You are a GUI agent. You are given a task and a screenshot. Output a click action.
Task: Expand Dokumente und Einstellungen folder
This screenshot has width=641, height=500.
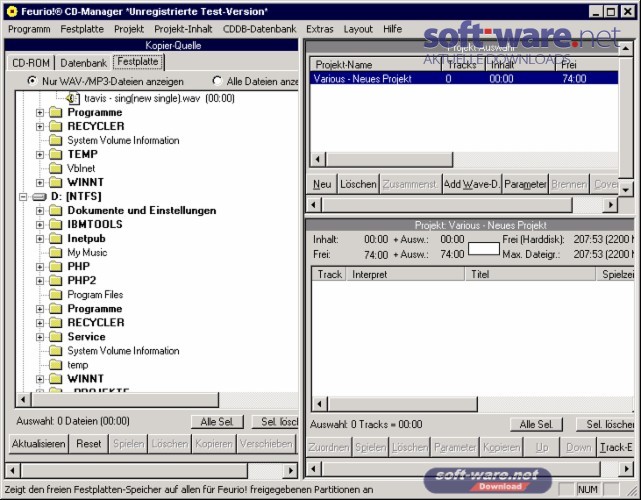click(40, 211)
